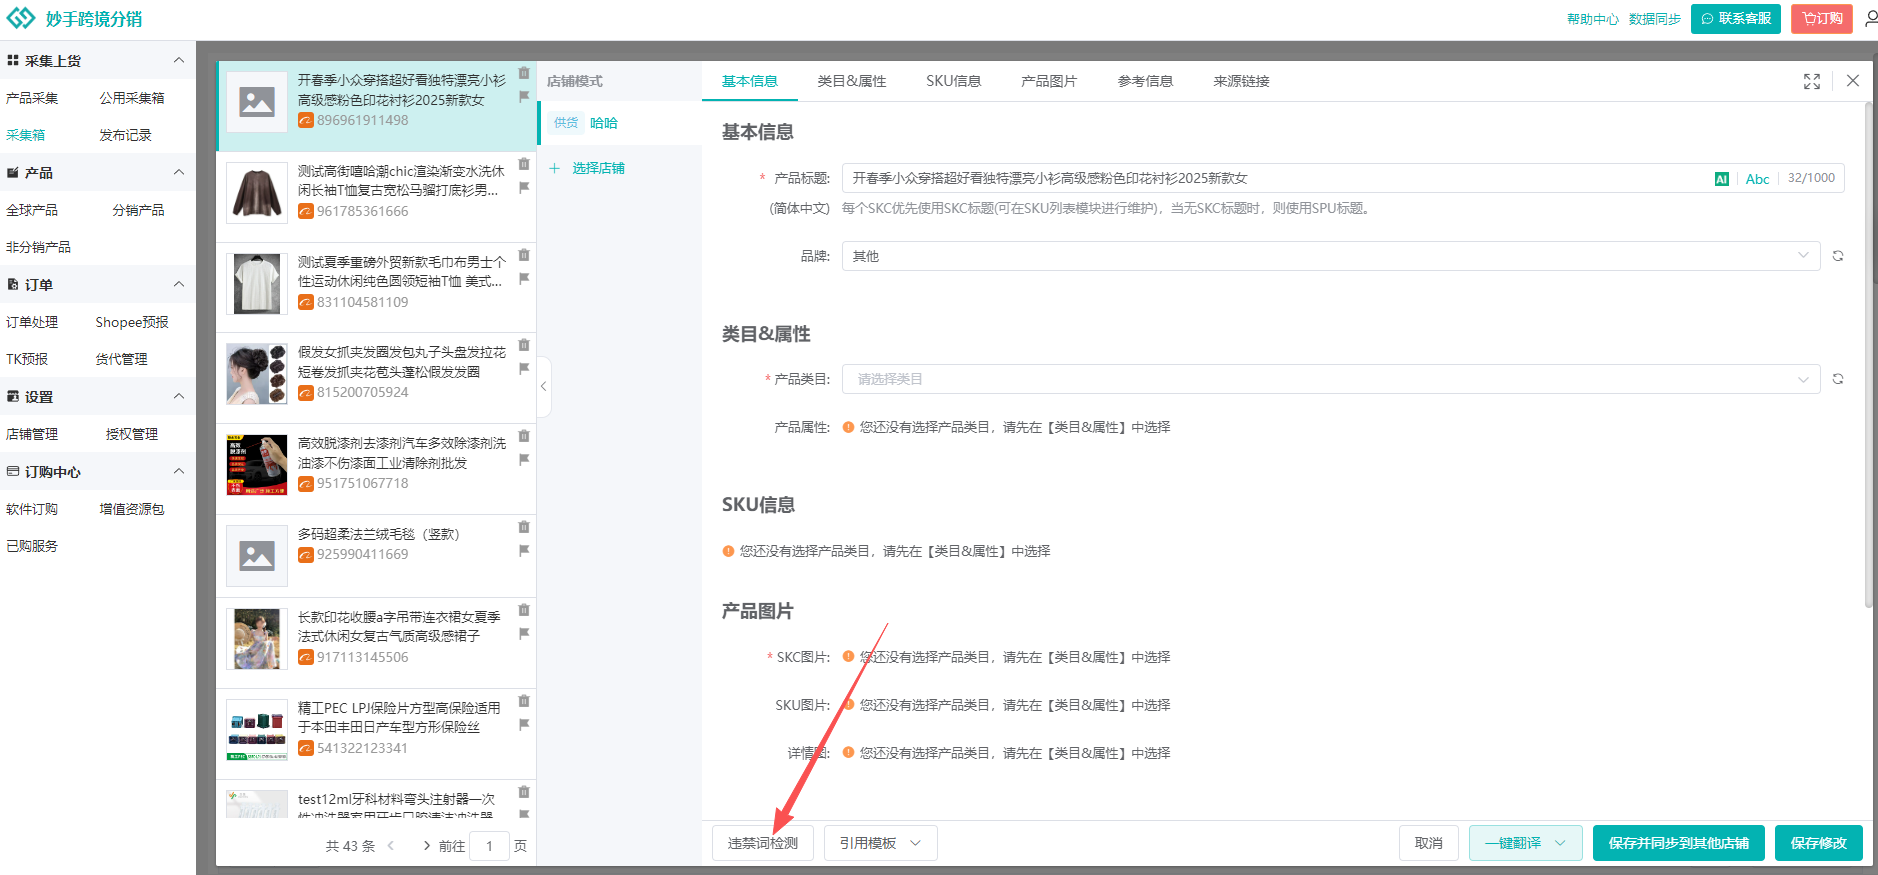Collapse the 订单 sidebar section
The height and width of the screenshot is (875, 1878).
(179, 284)
